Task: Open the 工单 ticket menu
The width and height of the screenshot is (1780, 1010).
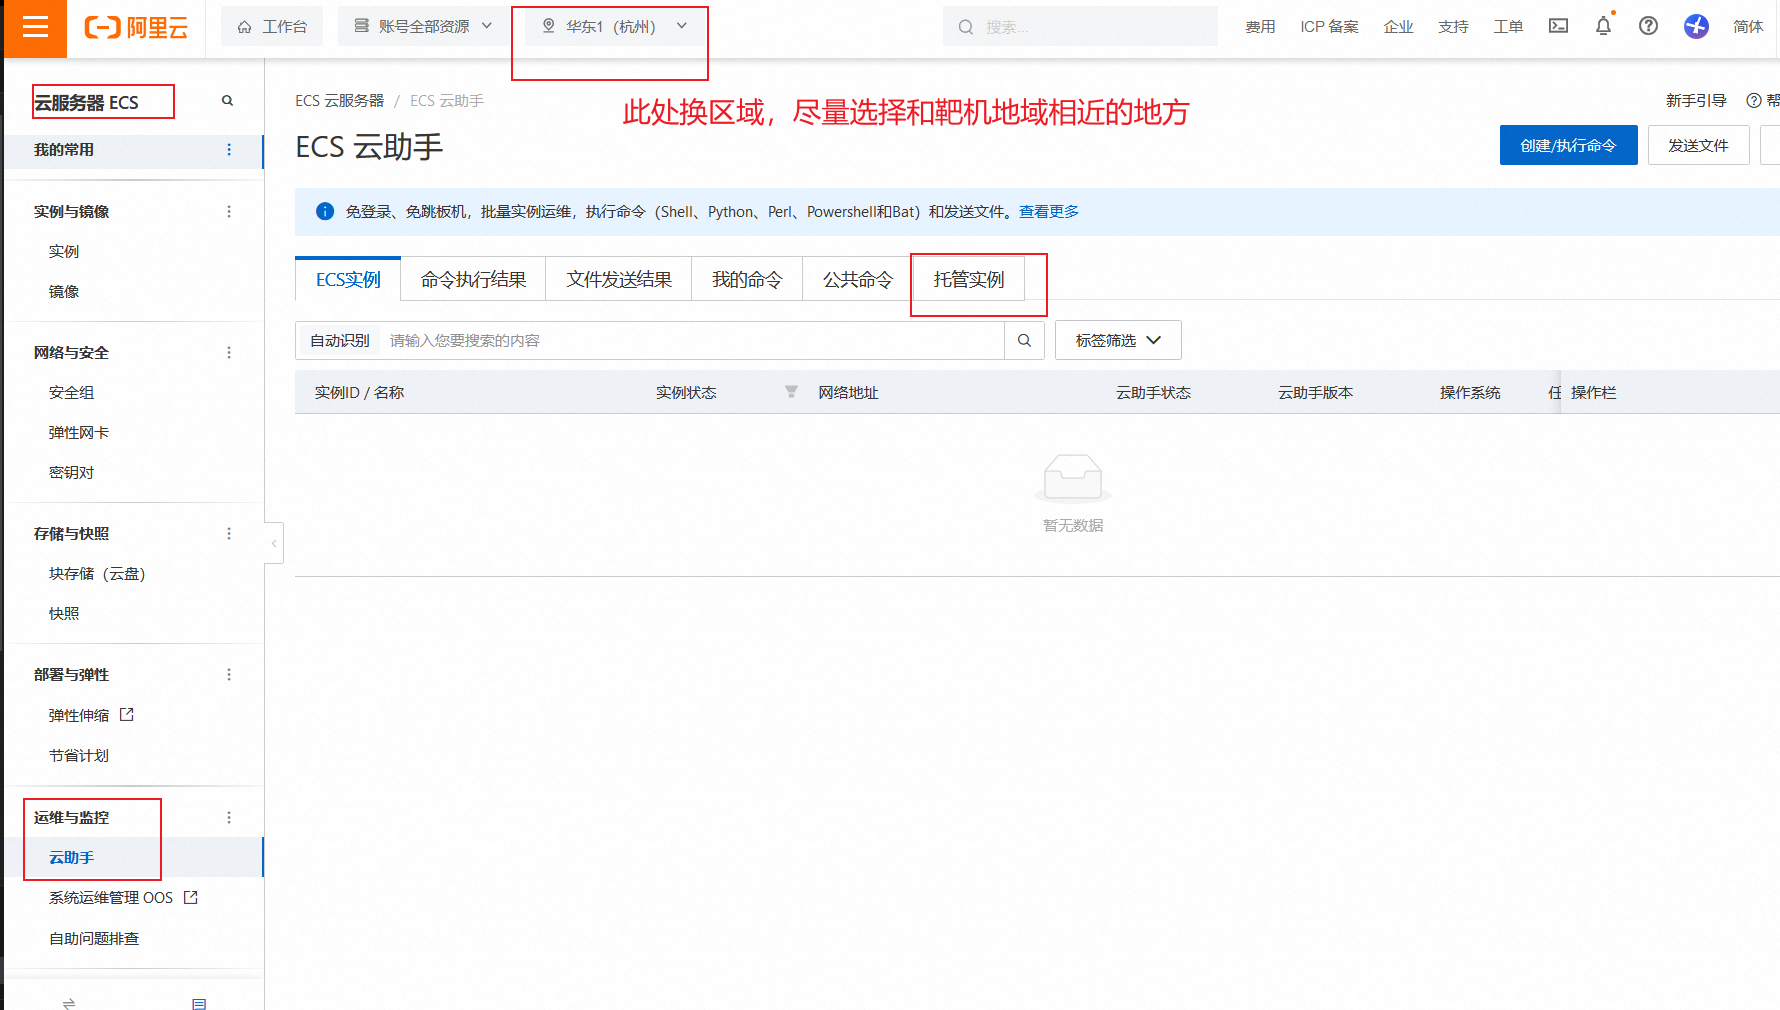Action: click(x=1508, y=27)
